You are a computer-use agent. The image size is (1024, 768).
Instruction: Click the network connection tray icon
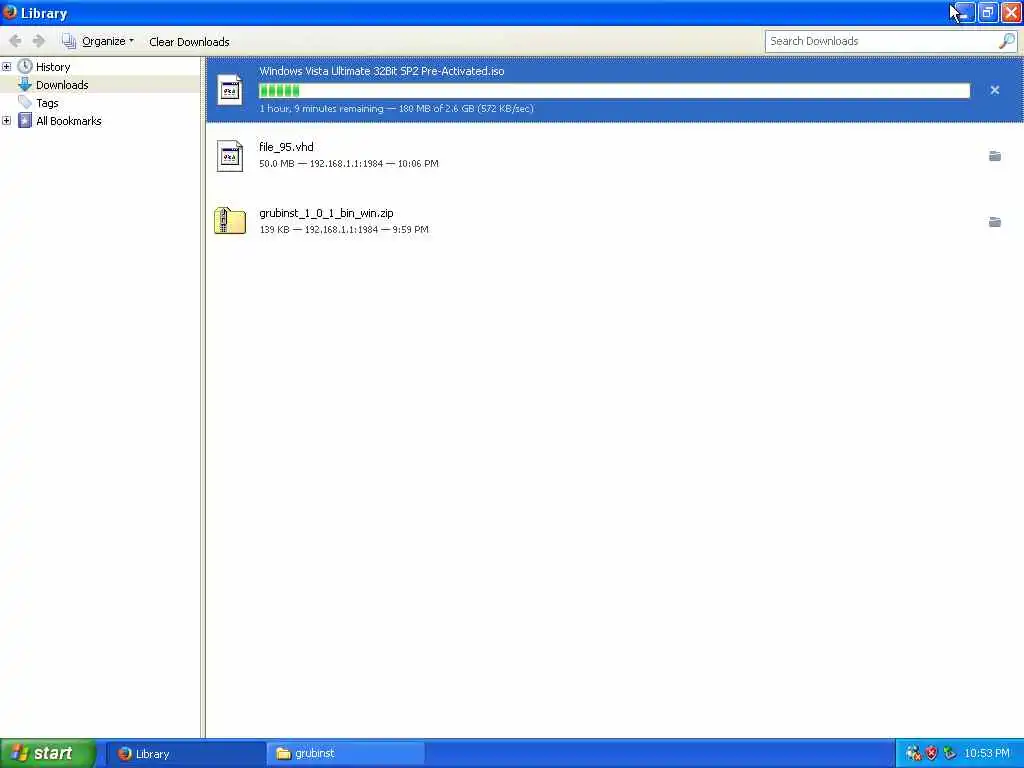[x=913, y=753]
